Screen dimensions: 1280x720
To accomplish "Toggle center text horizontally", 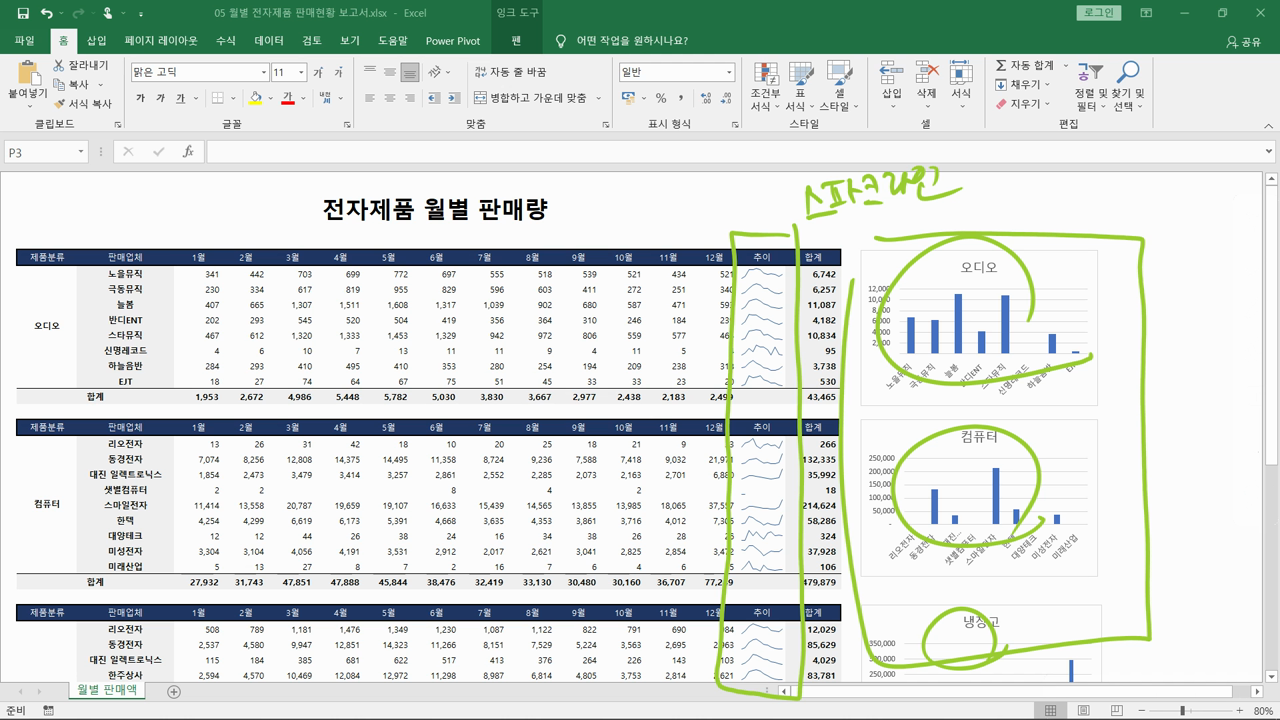I will click(x=389, y=98).
